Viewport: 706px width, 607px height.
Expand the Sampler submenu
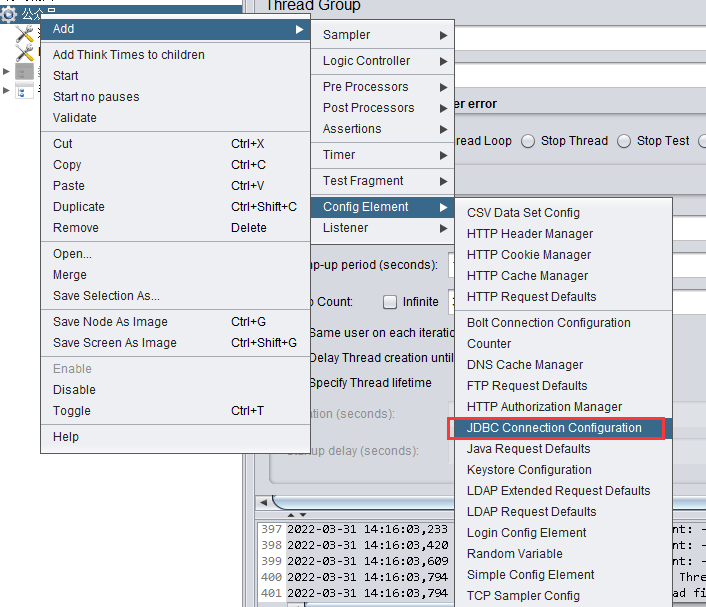pos(382,35)
